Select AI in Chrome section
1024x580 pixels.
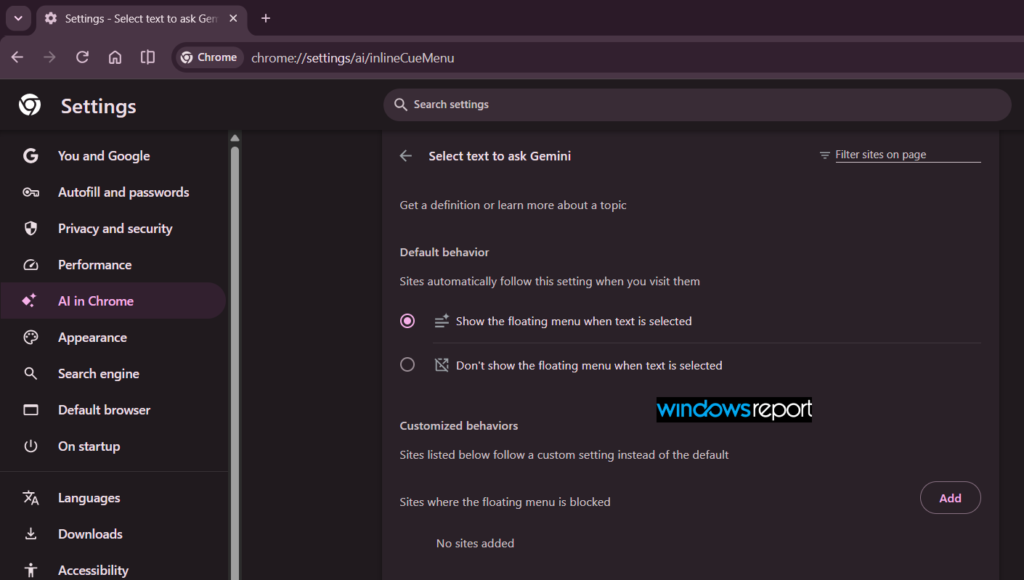point(114,301)
